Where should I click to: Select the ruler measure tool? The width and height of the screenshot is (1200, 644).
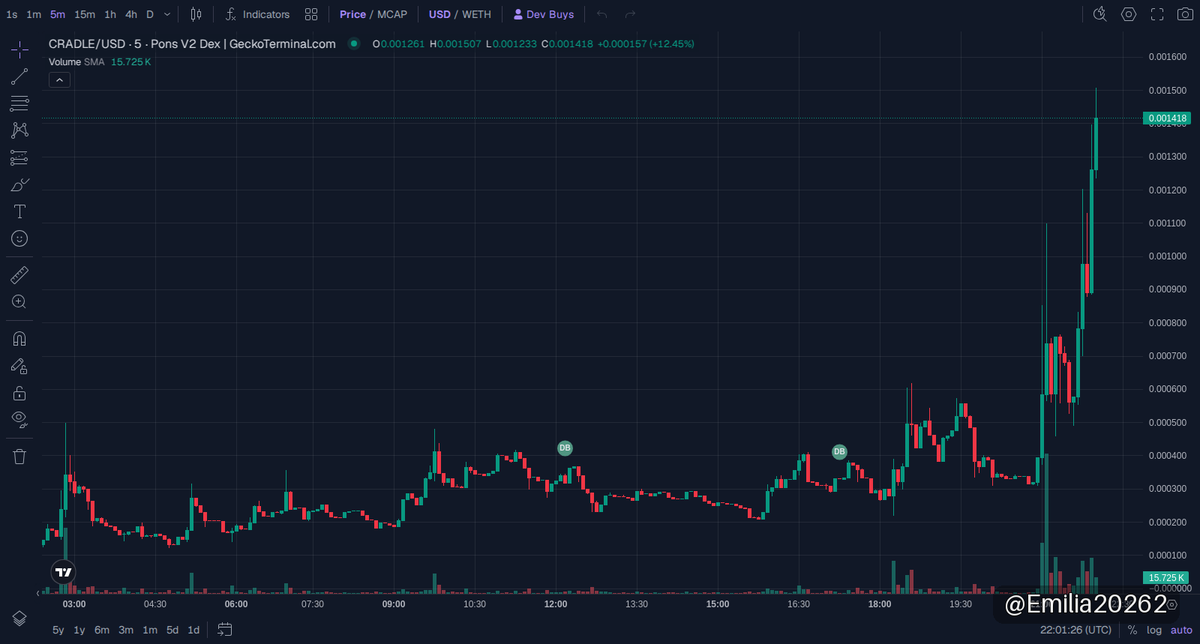(x=19, y=274)
